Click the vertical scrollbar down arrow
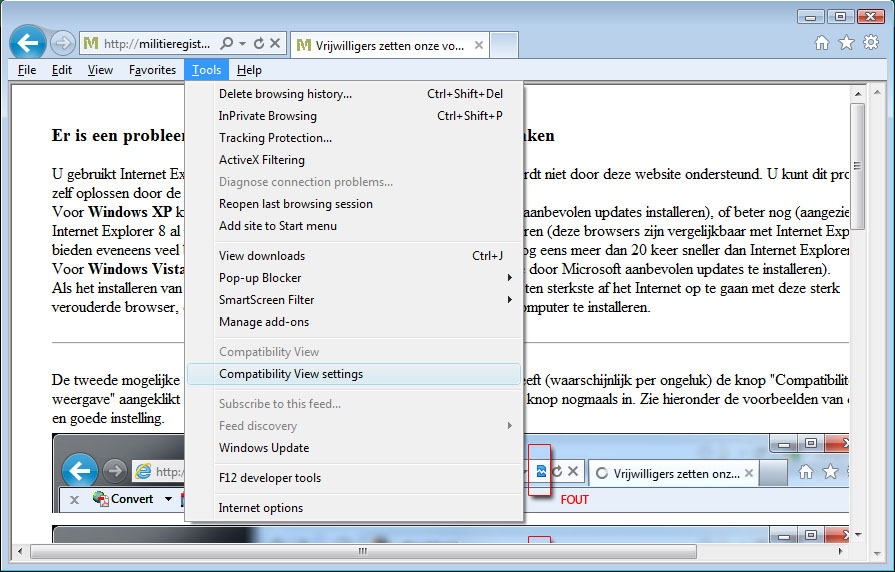 (858, 535)
